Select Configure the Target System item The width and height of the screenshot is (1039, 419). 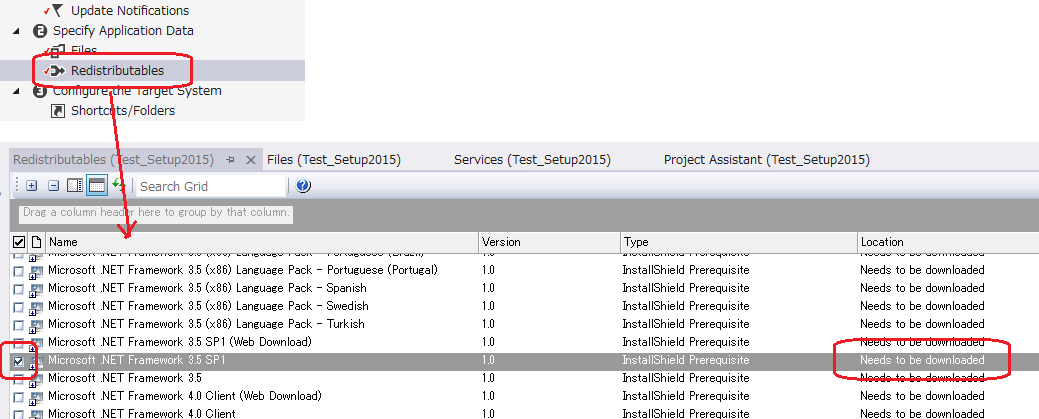tap(137, 91)
